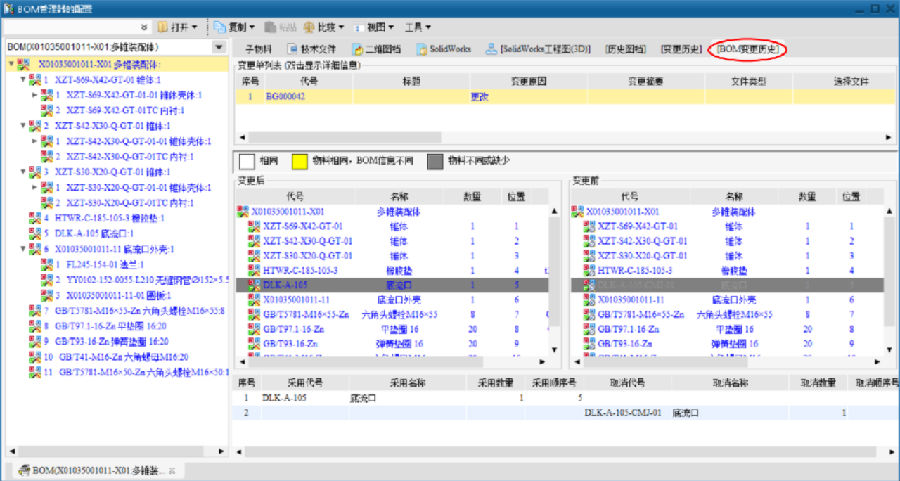
Task: Click the right arrow of the change list horizontal scrollbar
Action: point(889,137)
